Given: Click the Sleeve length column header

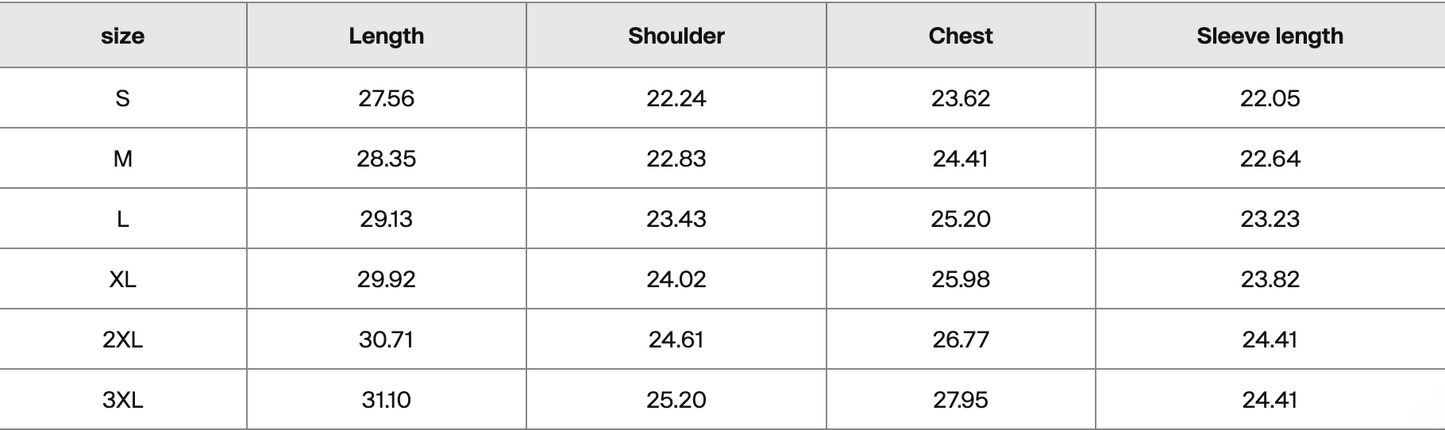Looking at the screenshot, I should [1270, 37].
